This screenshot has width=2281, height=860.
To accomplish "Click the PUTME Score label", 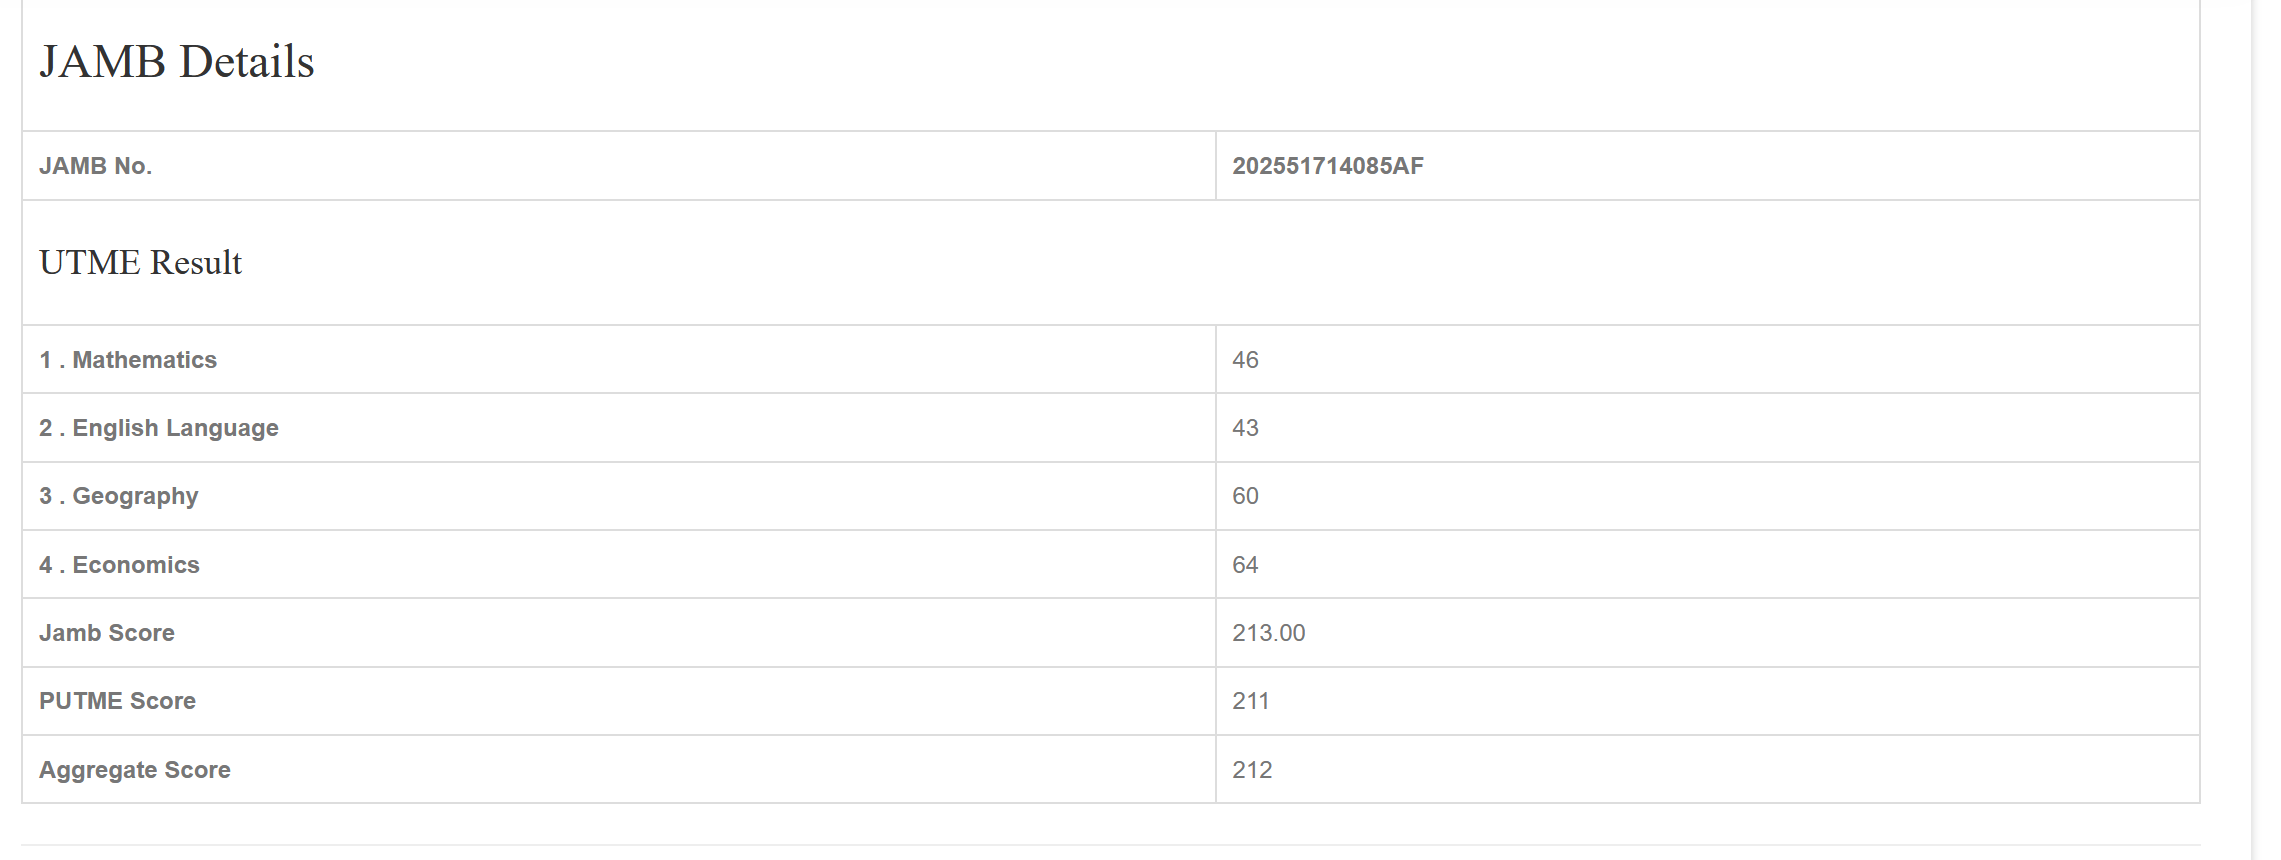I will 117,701.
